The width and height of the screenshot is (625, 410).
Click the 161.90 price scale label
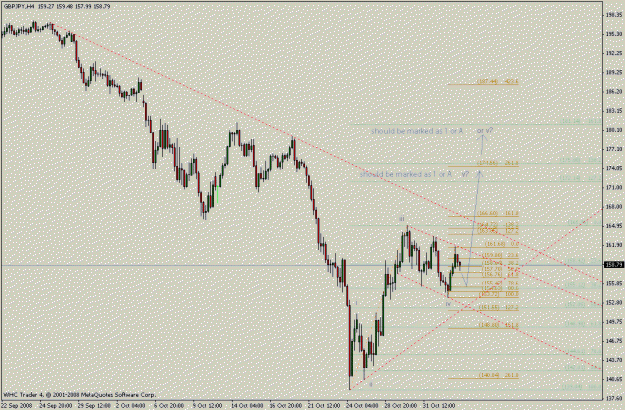coord(614,245)
